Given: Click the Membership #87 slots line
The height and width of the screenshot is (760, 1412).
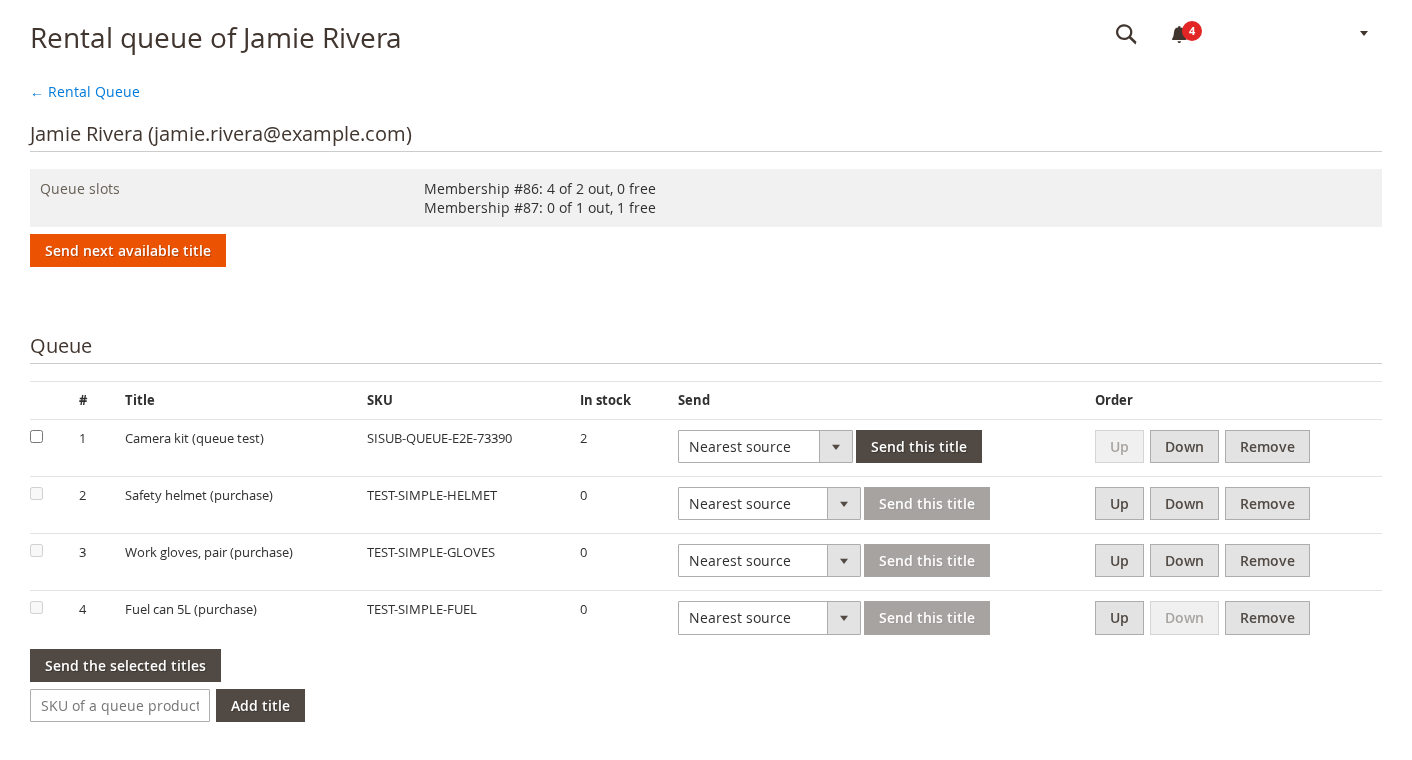Looking at the screenshot, I should pyautogui.click(x=540, y=208).
